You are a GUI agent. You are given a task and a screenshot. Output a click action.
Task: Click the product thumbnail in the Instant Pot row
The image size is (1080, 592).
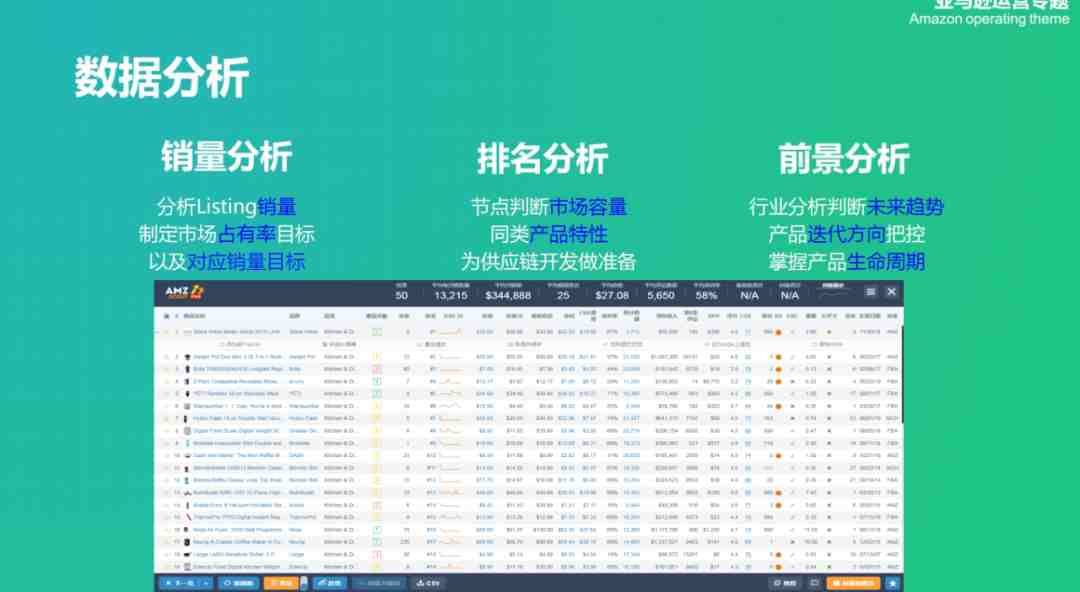(x=187, y=357)
